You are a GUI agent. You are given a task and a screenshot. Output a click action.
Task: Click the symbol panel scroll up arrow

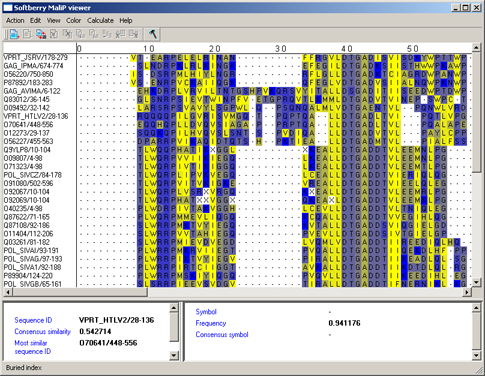476,308
